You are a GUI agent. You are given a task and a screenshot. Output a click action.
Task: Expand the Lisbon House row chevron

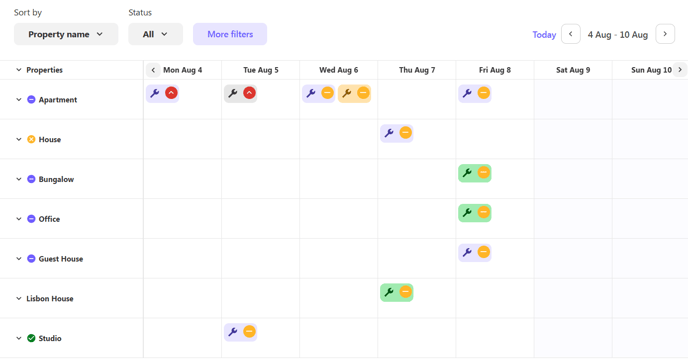point(19,299)
